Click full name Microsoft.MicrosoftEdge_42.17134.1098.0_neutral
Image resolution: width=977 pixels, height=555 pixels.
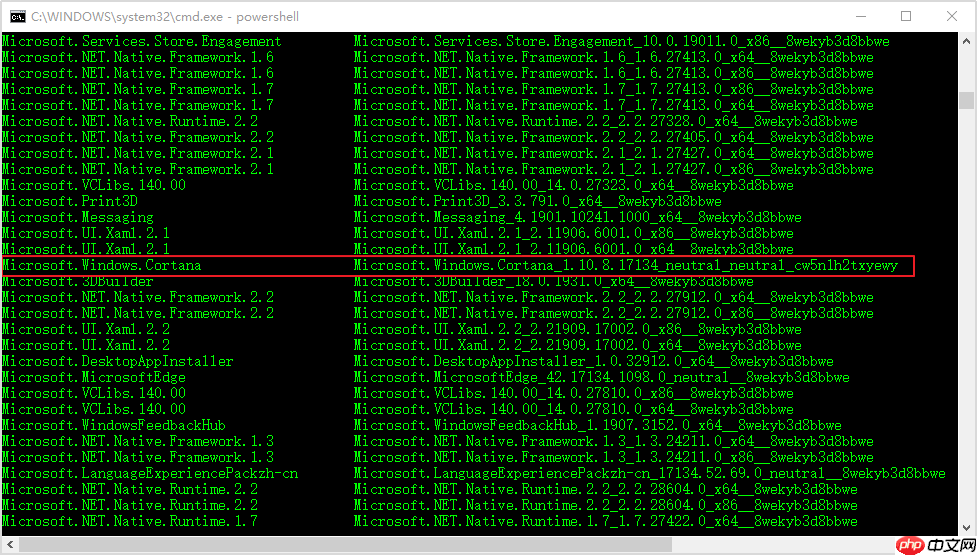(x=602, y=377)
